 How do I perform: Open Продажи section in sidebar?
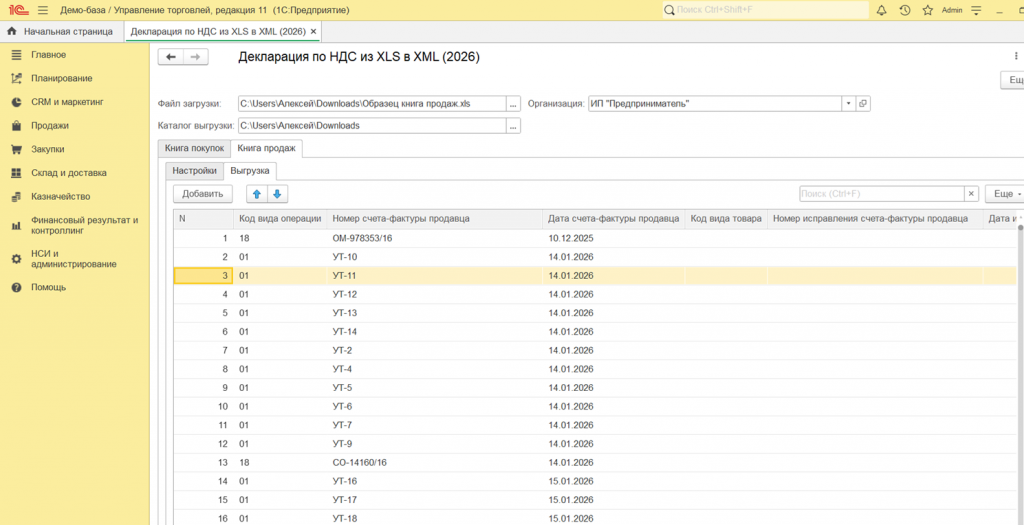[50, 125]
